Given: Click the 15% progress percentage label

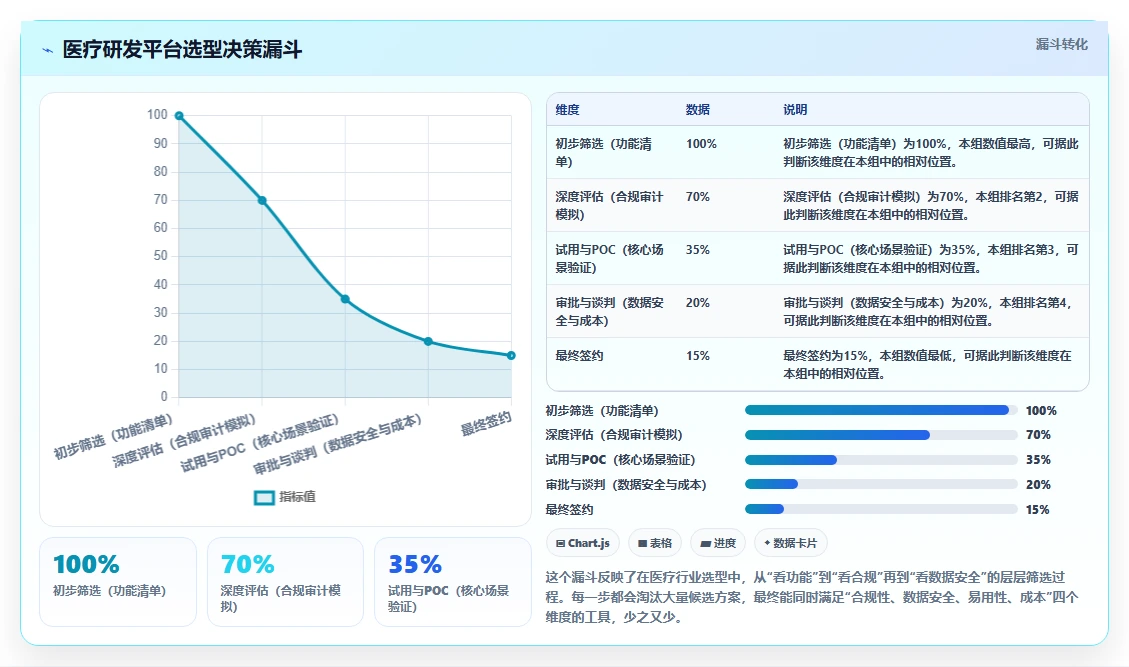Looking at the screenshot, I should coord(1038,509).
